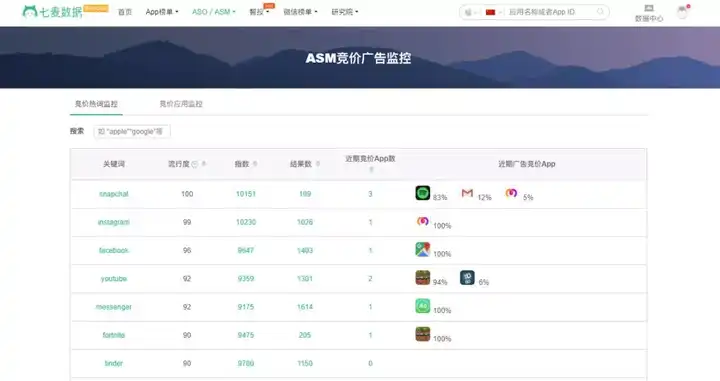
Task: Expand the 研究院 dropdown in navigation
Action: point(344,12)
